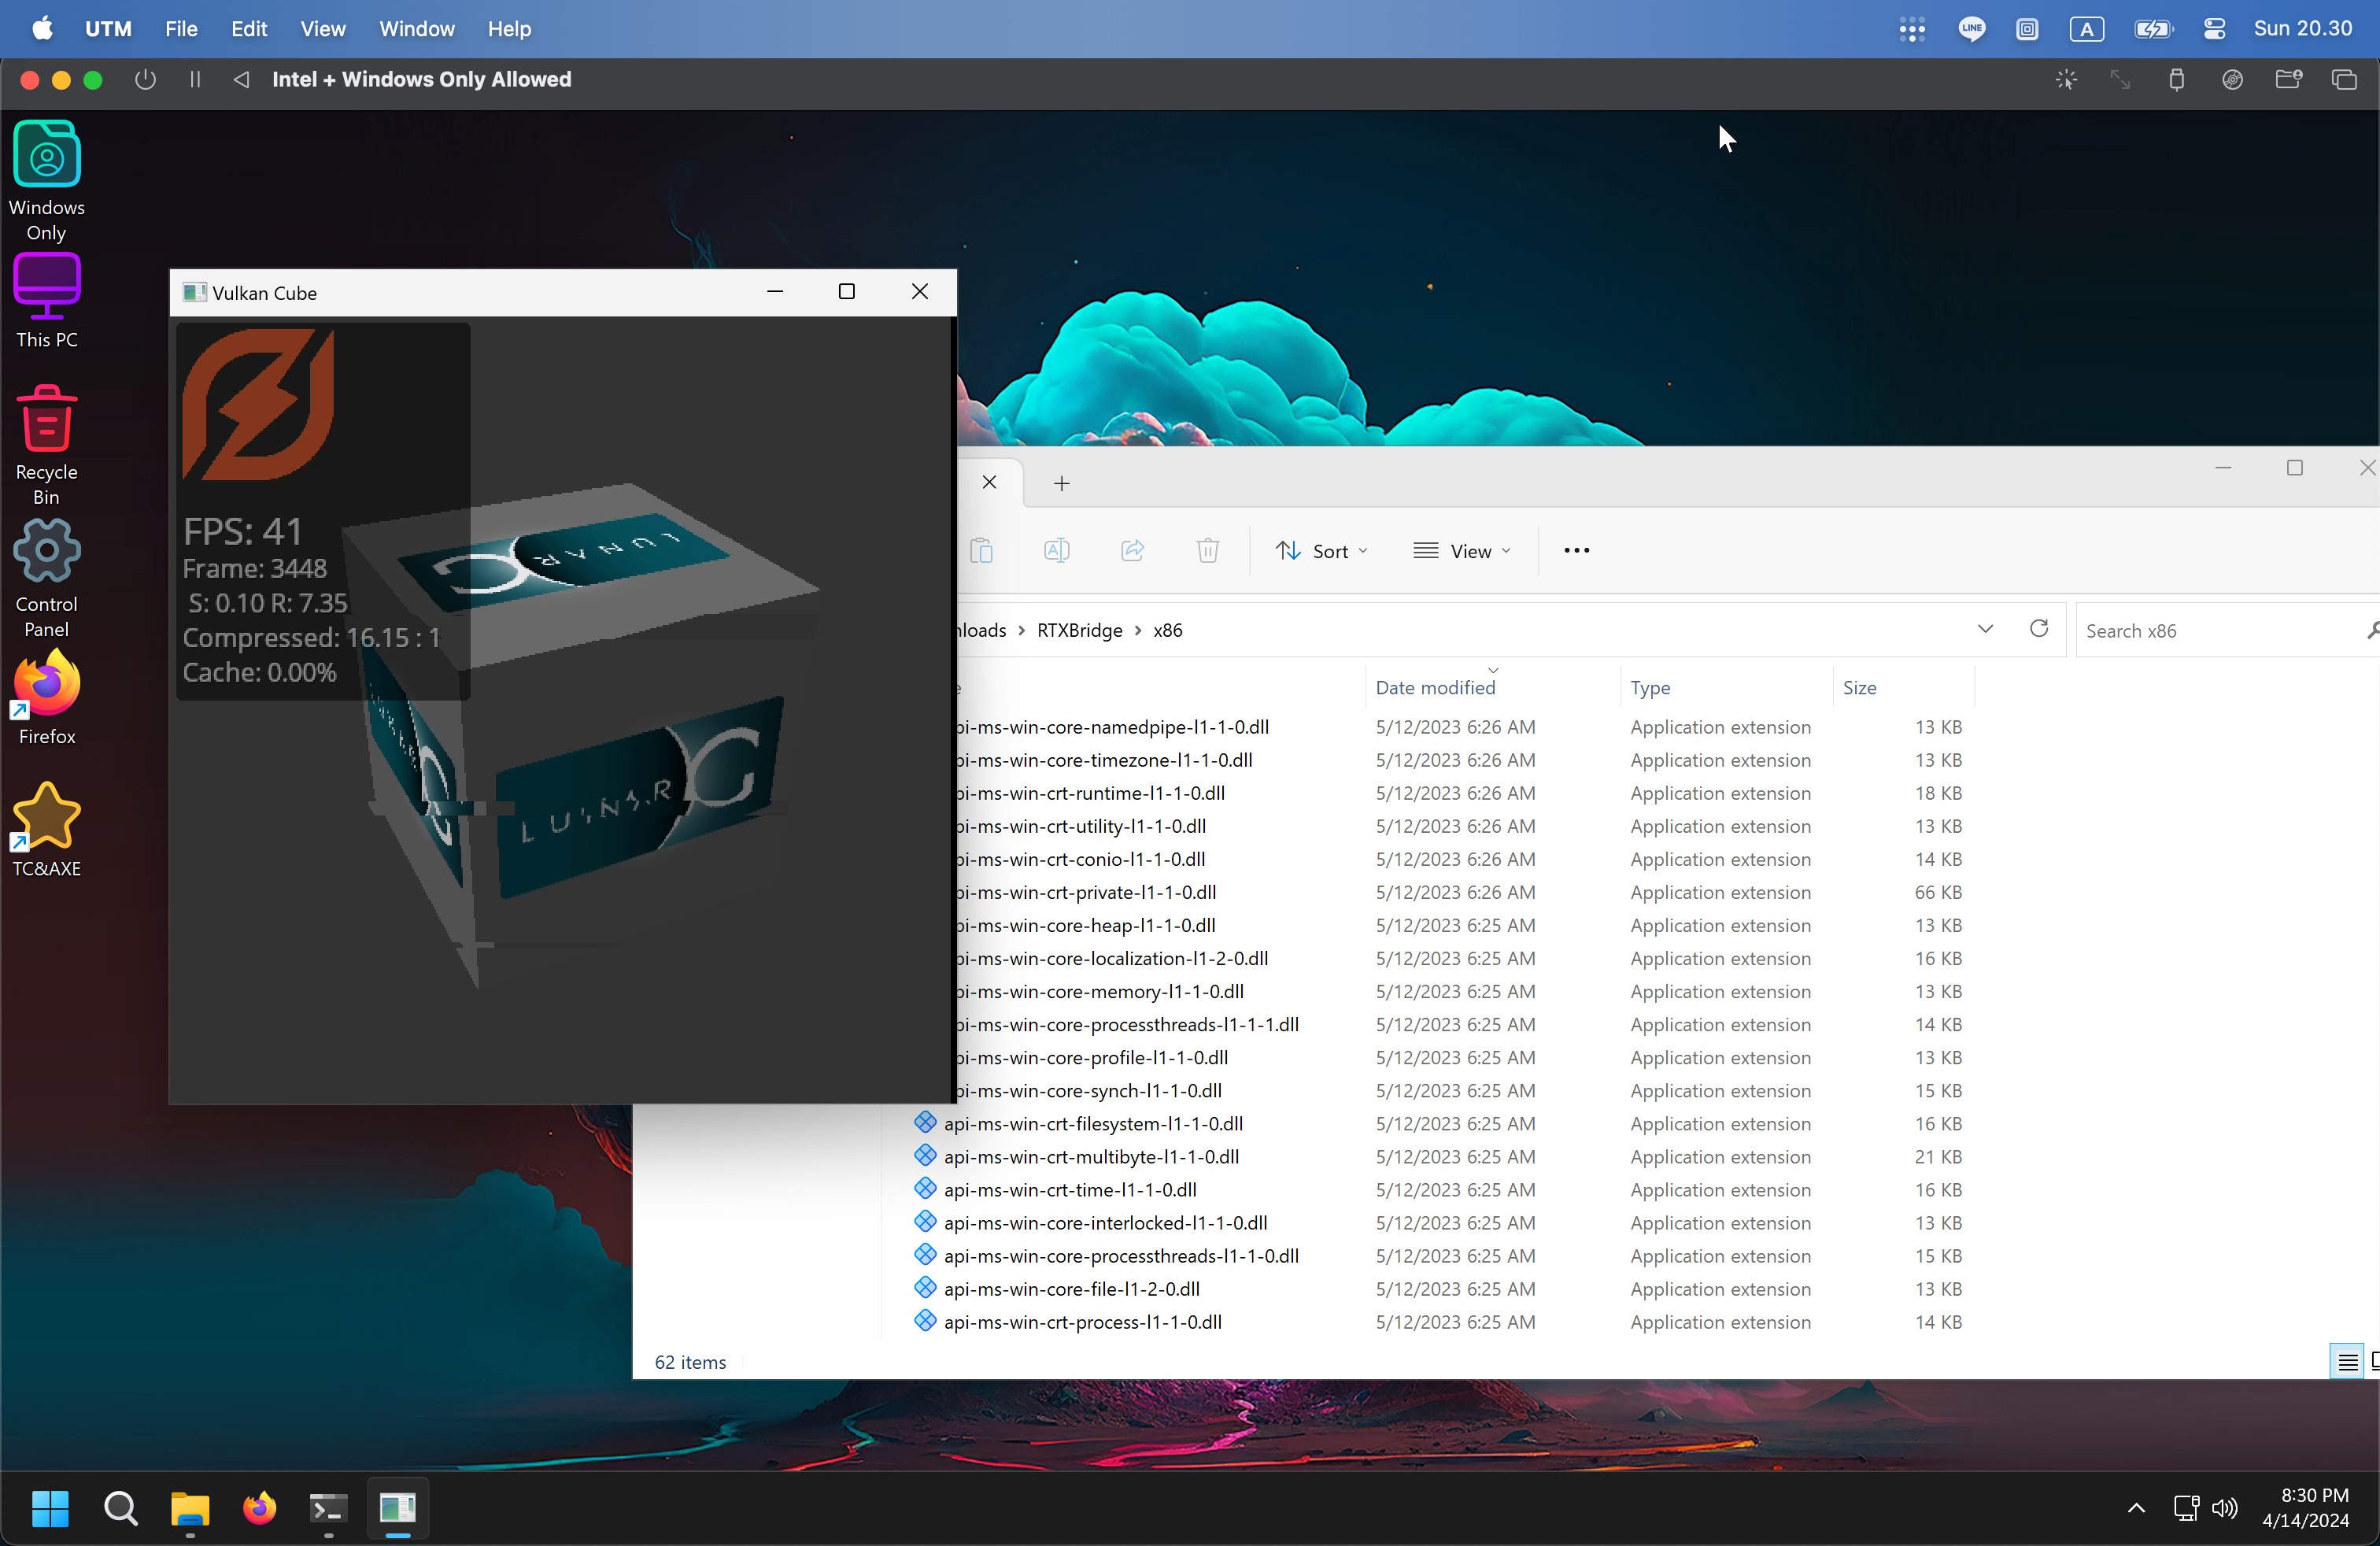Refresh the x86 folder view
The width and height of the screenshot is (2380, 1546).
[x=2039, y=628]
